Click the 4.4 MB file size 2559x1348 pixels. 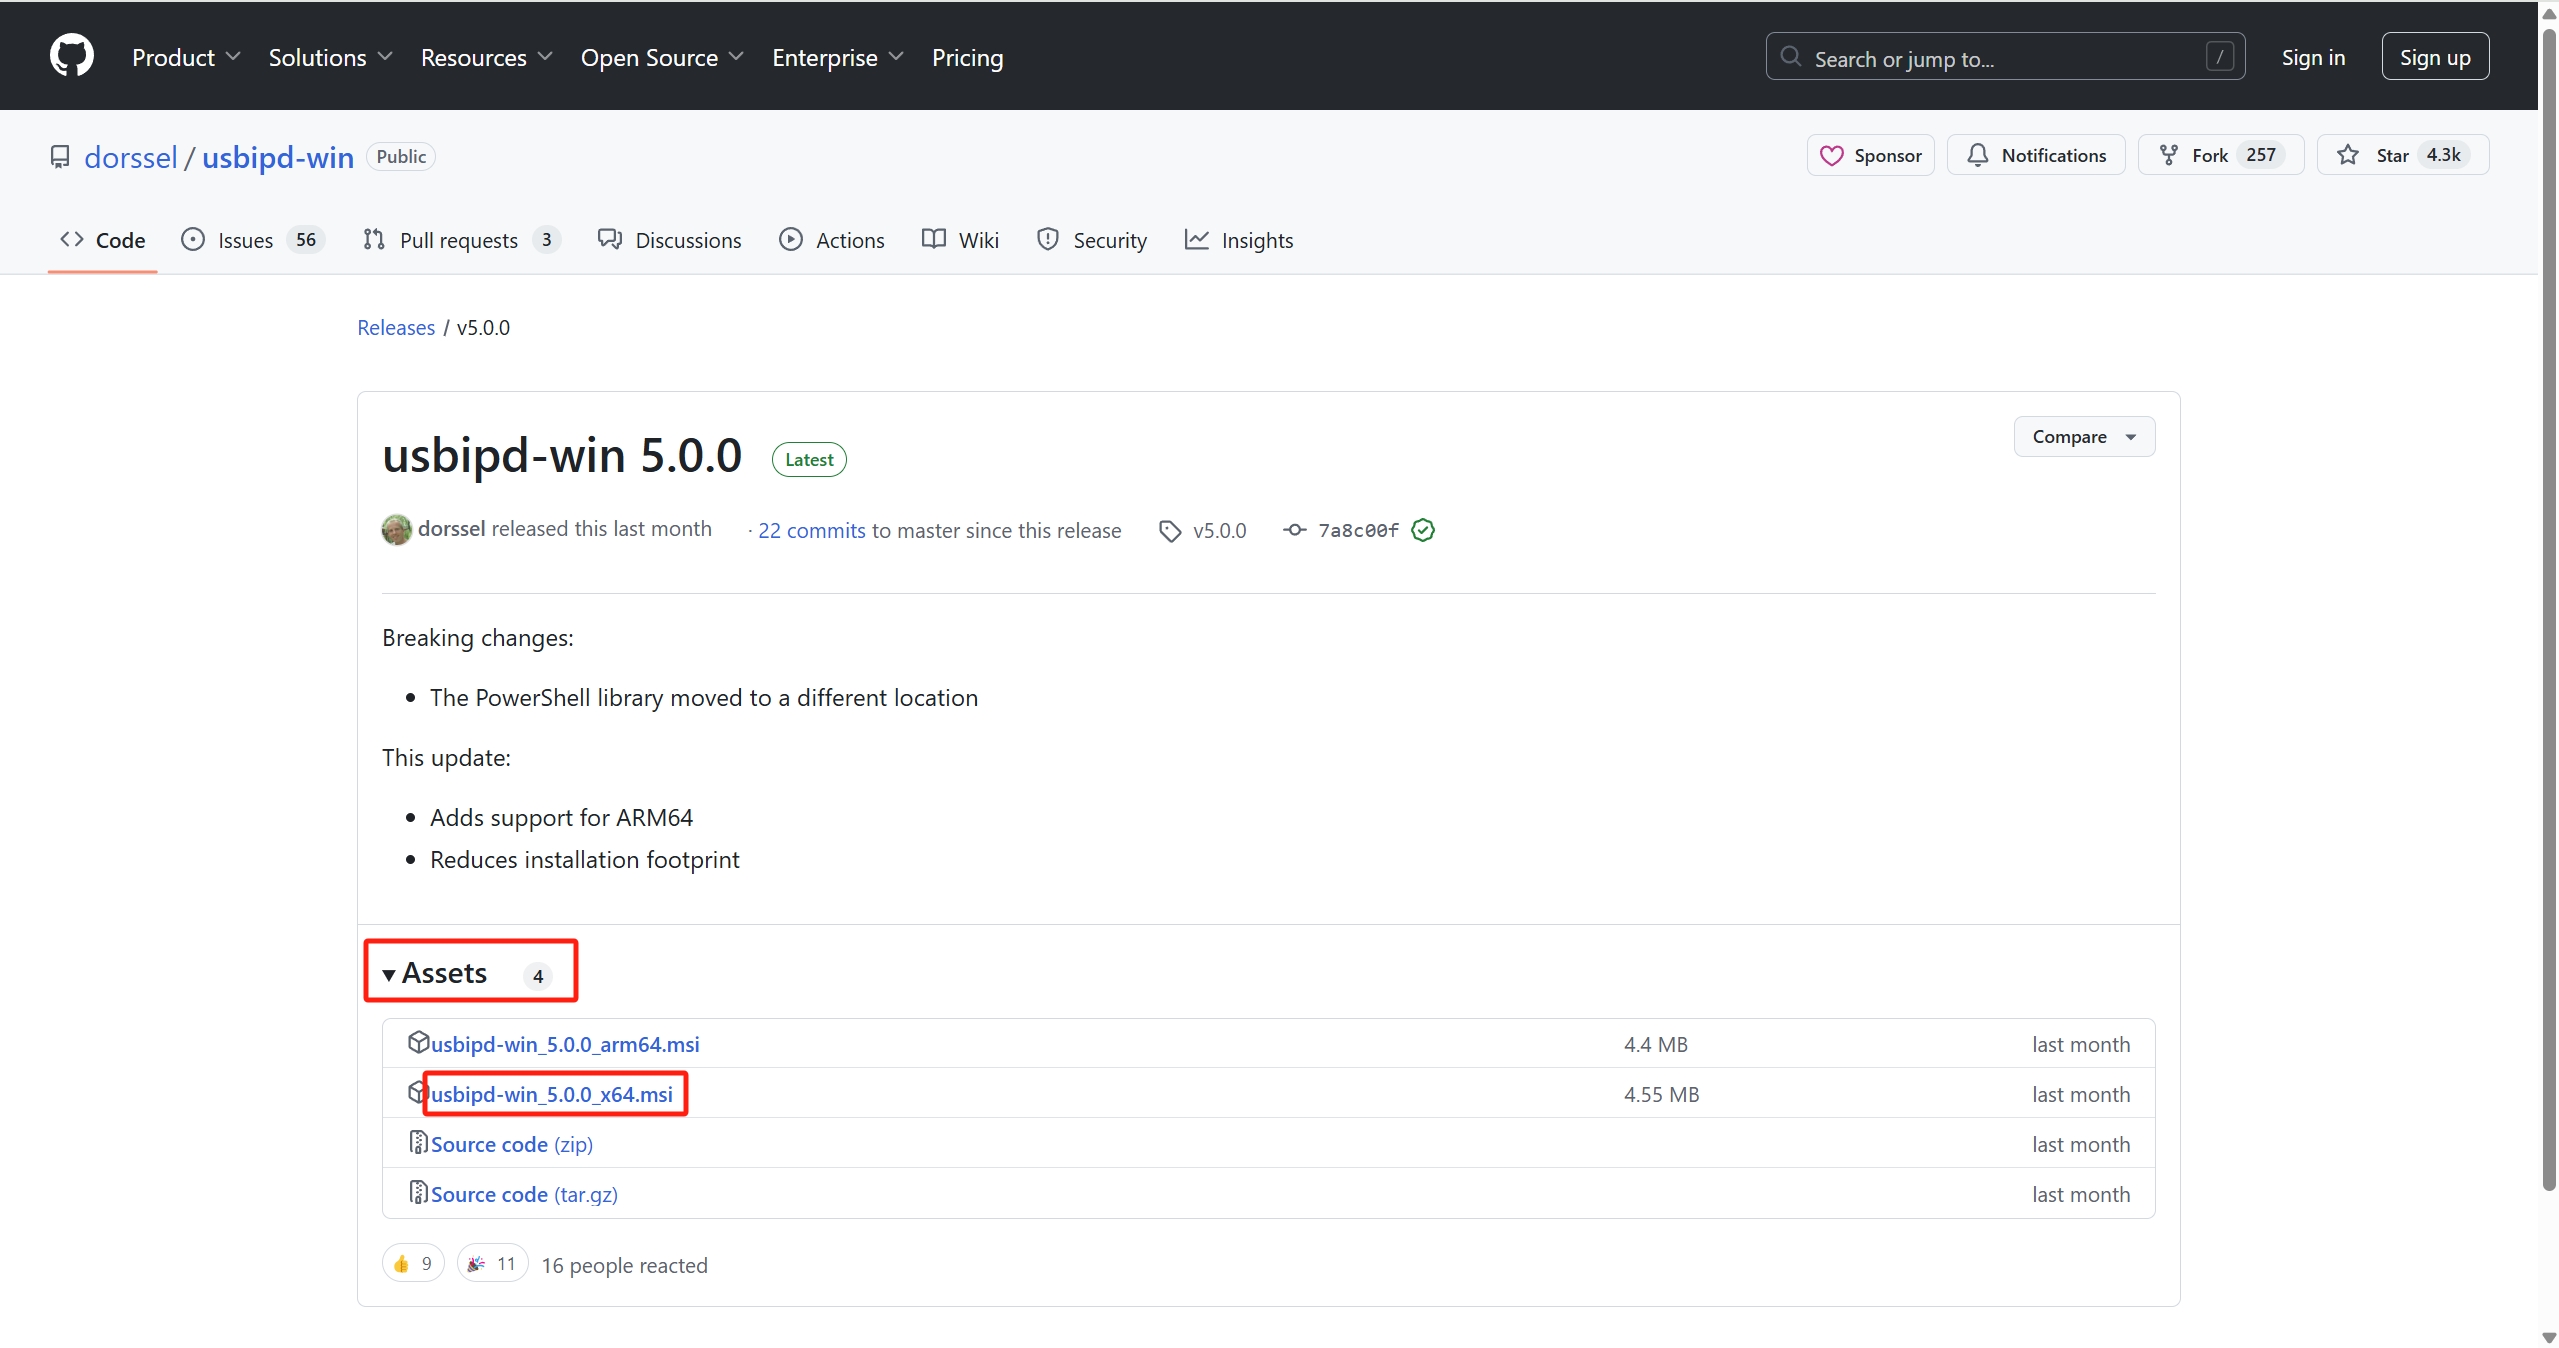point(1655,1044)
